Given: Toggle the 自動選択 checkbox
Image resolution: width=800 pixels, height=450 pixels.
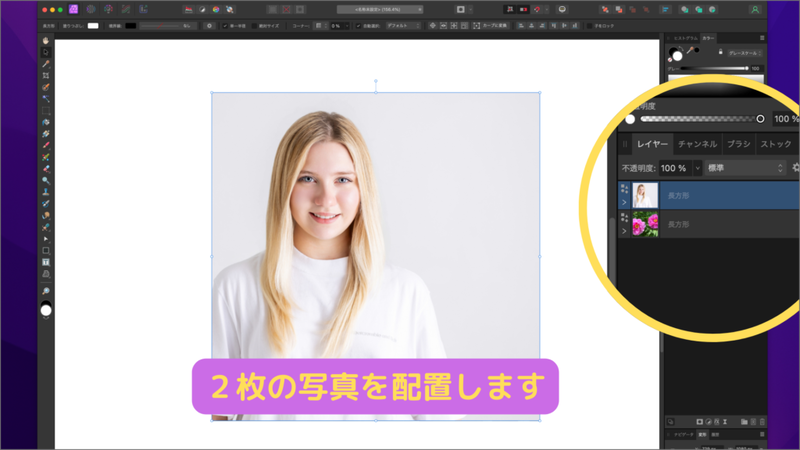Looking at the screenshot, I should click(358, 26).
